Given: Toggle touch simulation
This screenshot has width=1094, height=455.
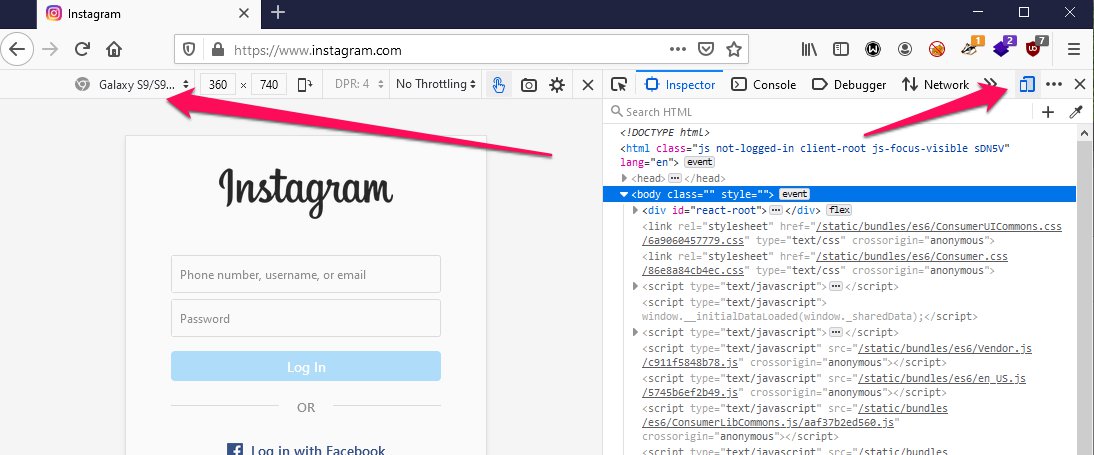Looking at the screenshot, I should pos(498,85).
